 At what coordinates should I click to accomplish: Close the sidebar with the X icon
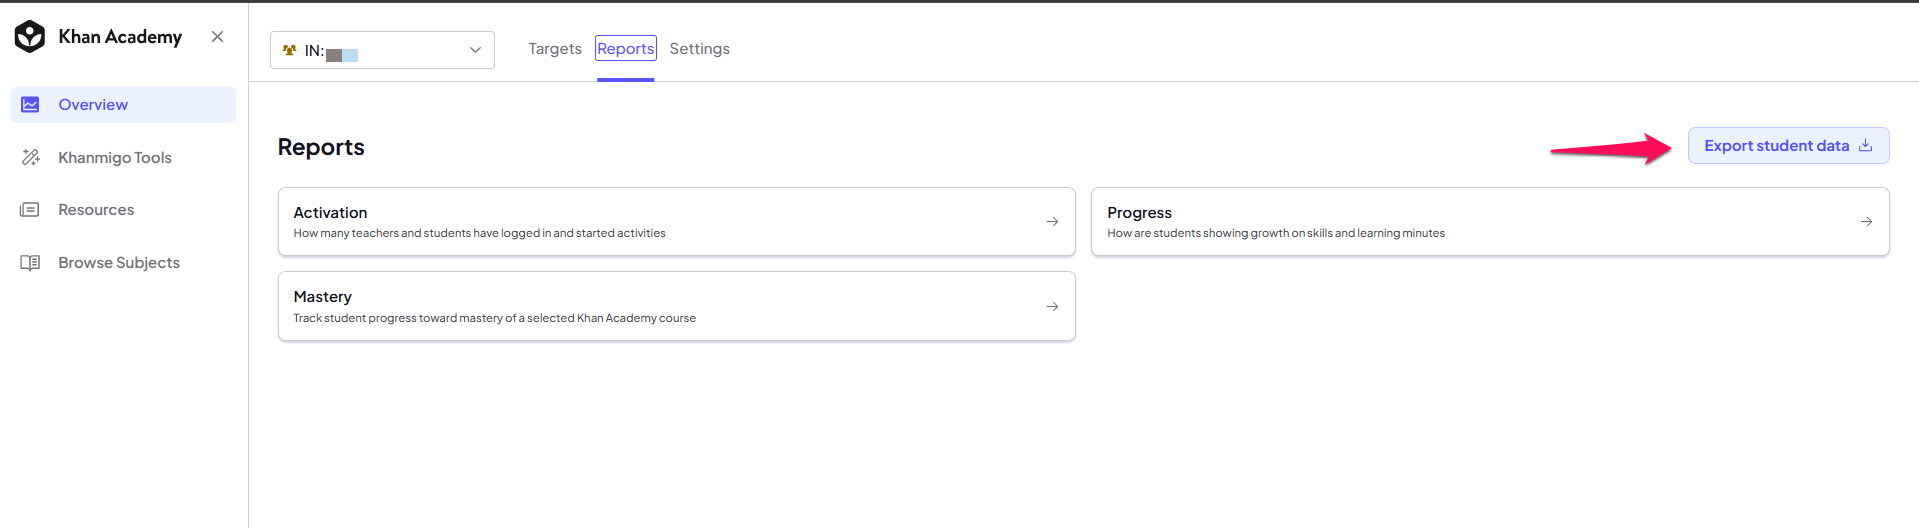[x=217, y=37]
